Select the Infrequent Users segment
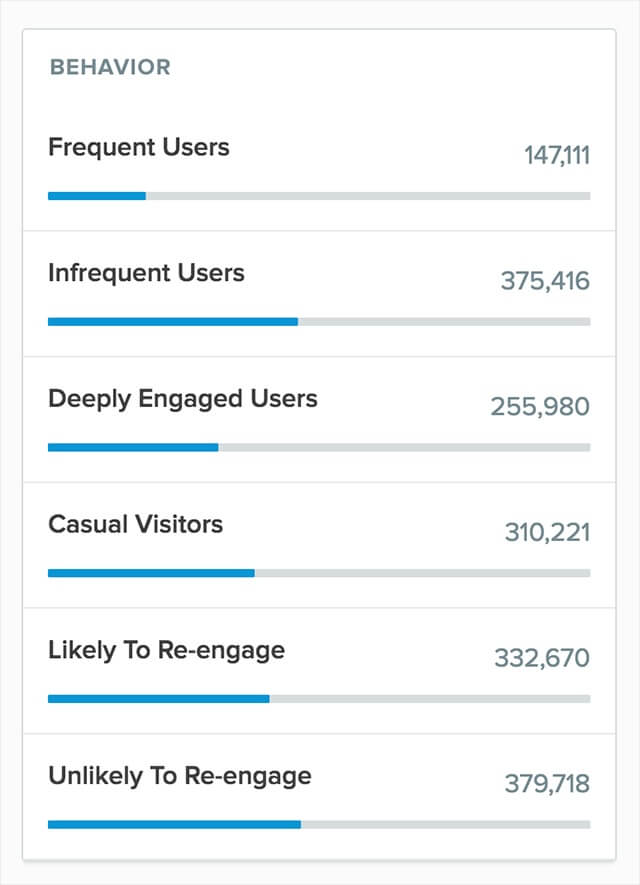 [148, 272]
